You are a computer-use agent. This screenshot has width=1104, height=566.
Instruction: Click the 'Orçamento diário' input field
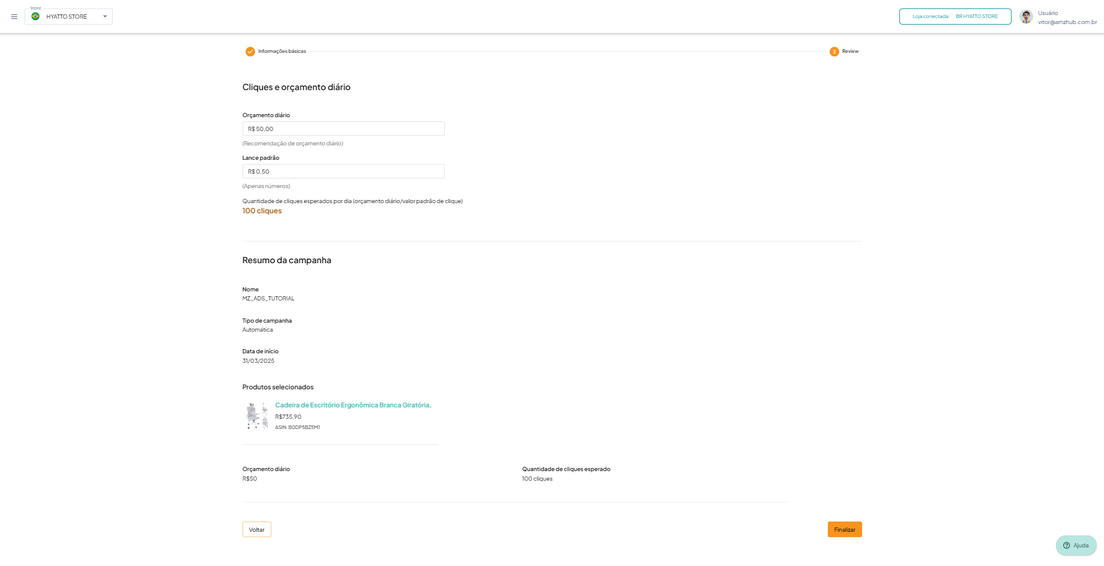click(343, 129)
